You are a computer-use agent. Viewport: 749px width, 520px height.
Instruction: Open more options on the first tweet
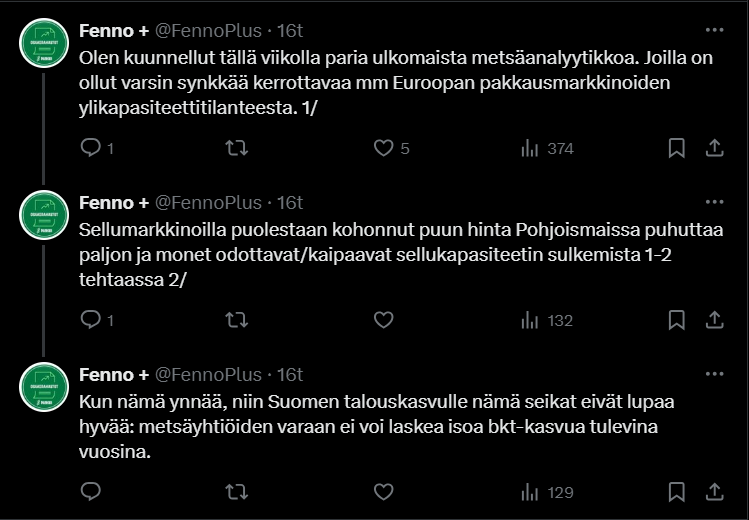click(714, 30)
